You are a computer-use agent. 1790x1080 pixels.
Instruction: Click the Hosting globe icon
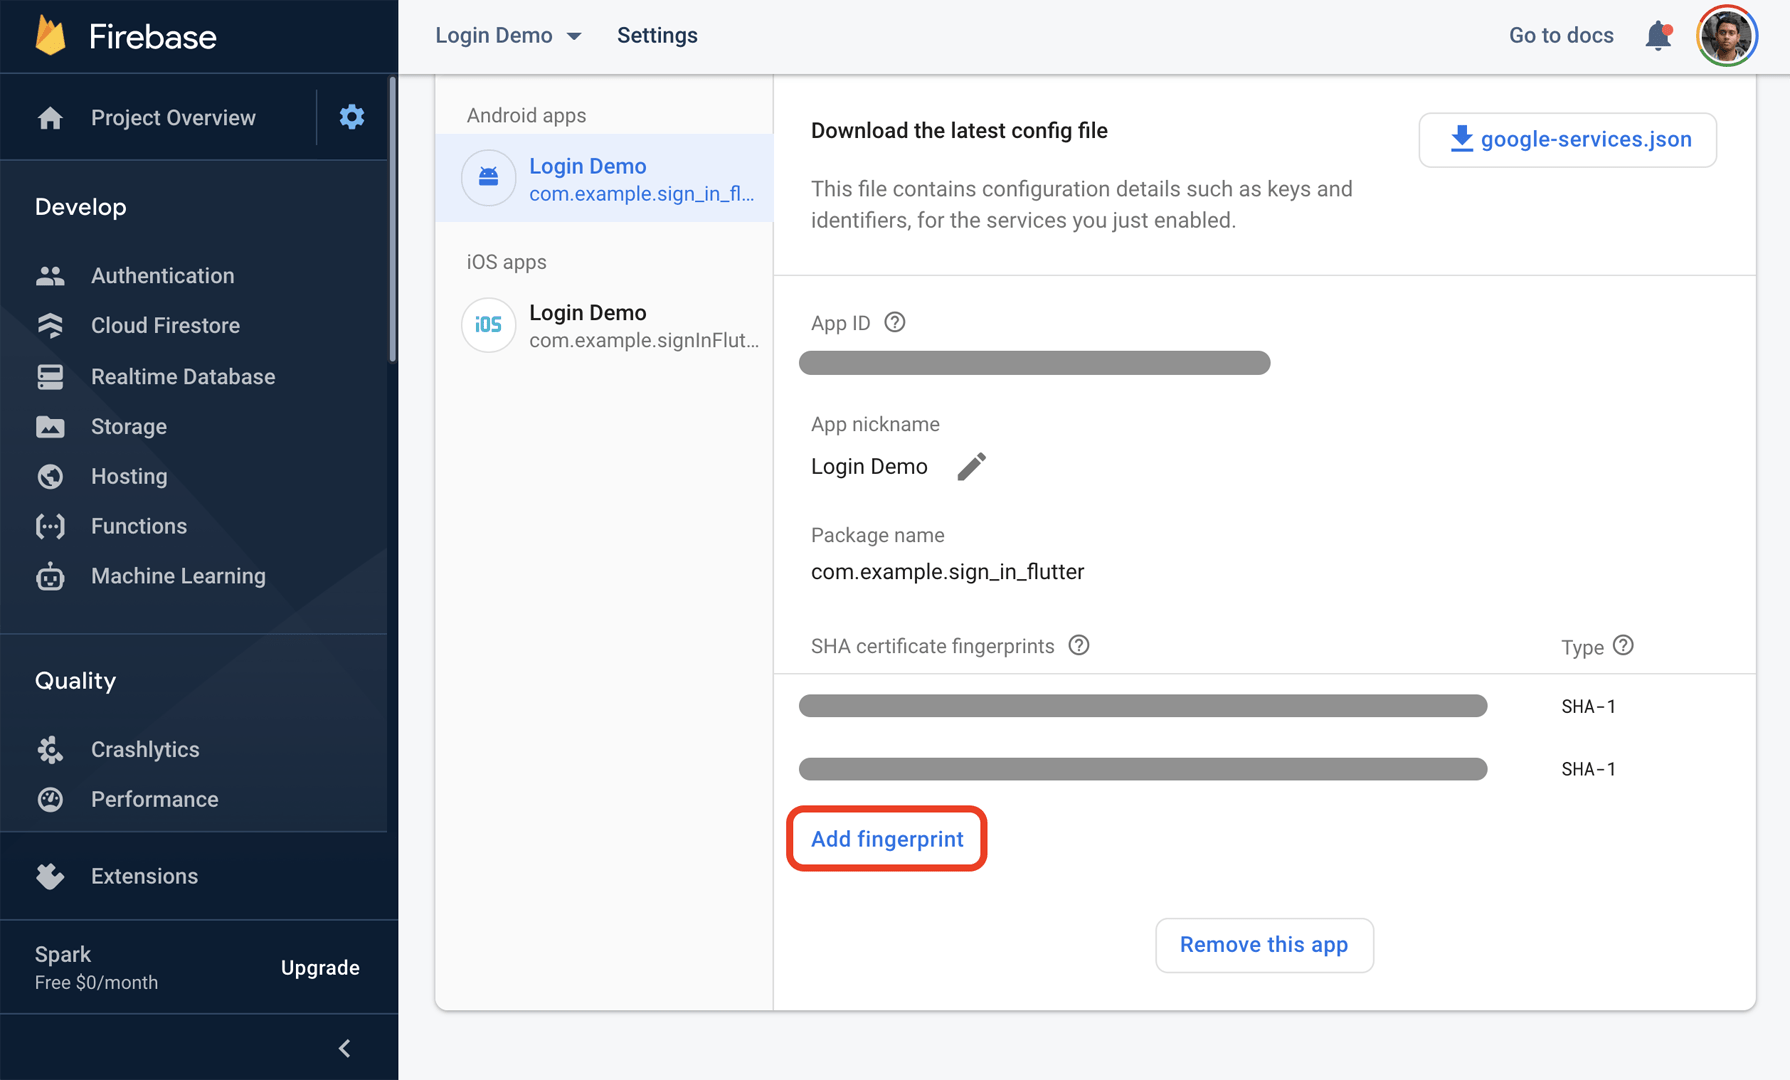[50, 477]
